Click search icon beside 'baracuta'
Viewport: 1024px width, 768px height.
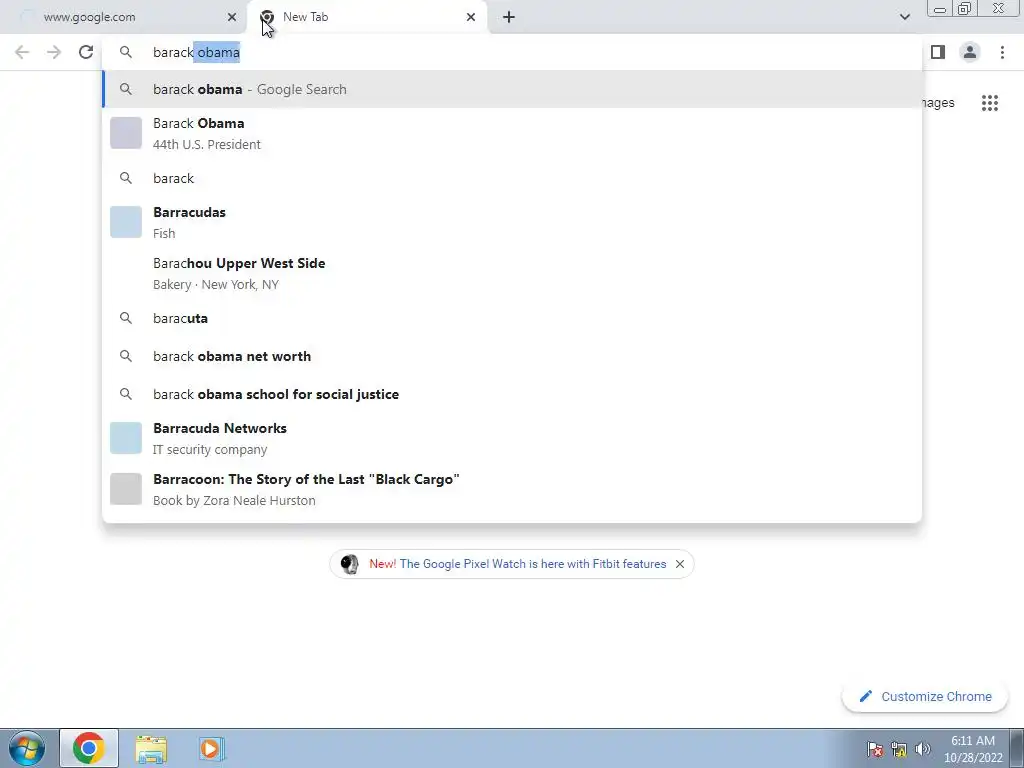126,318
